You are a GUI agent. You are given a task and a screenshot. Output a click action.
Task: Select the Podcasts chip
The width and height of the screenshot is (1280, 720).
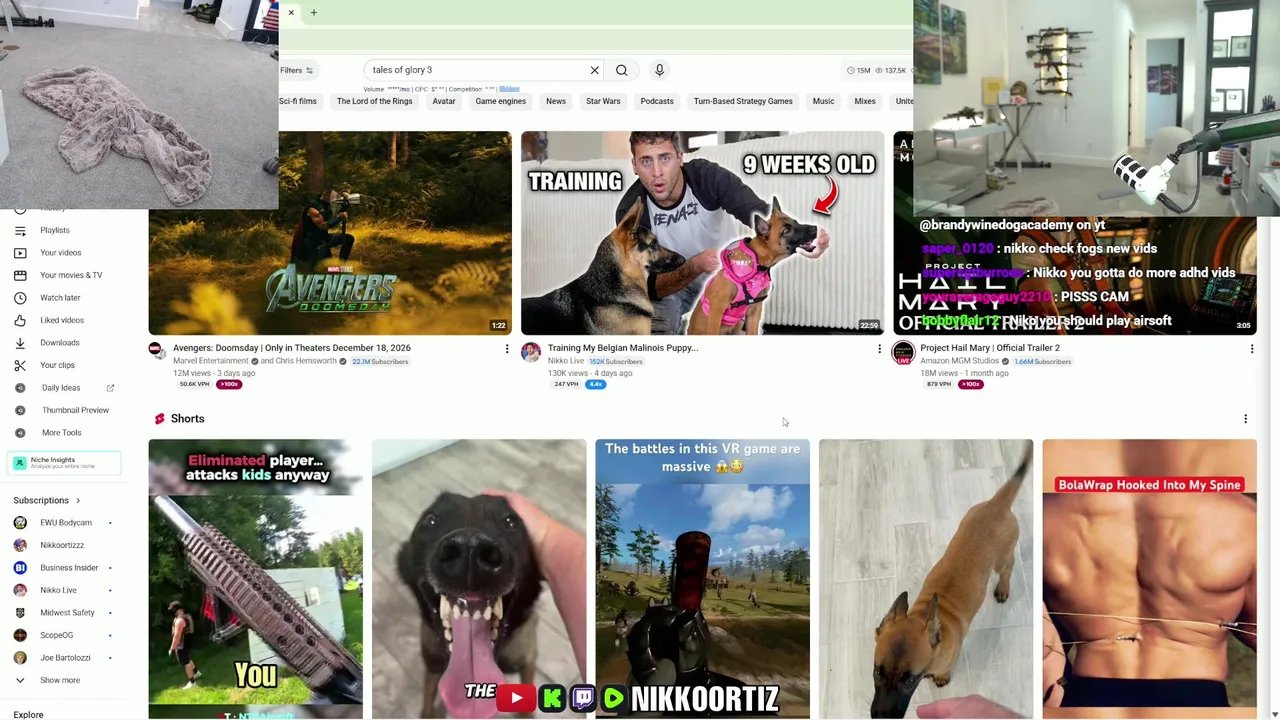657,101
